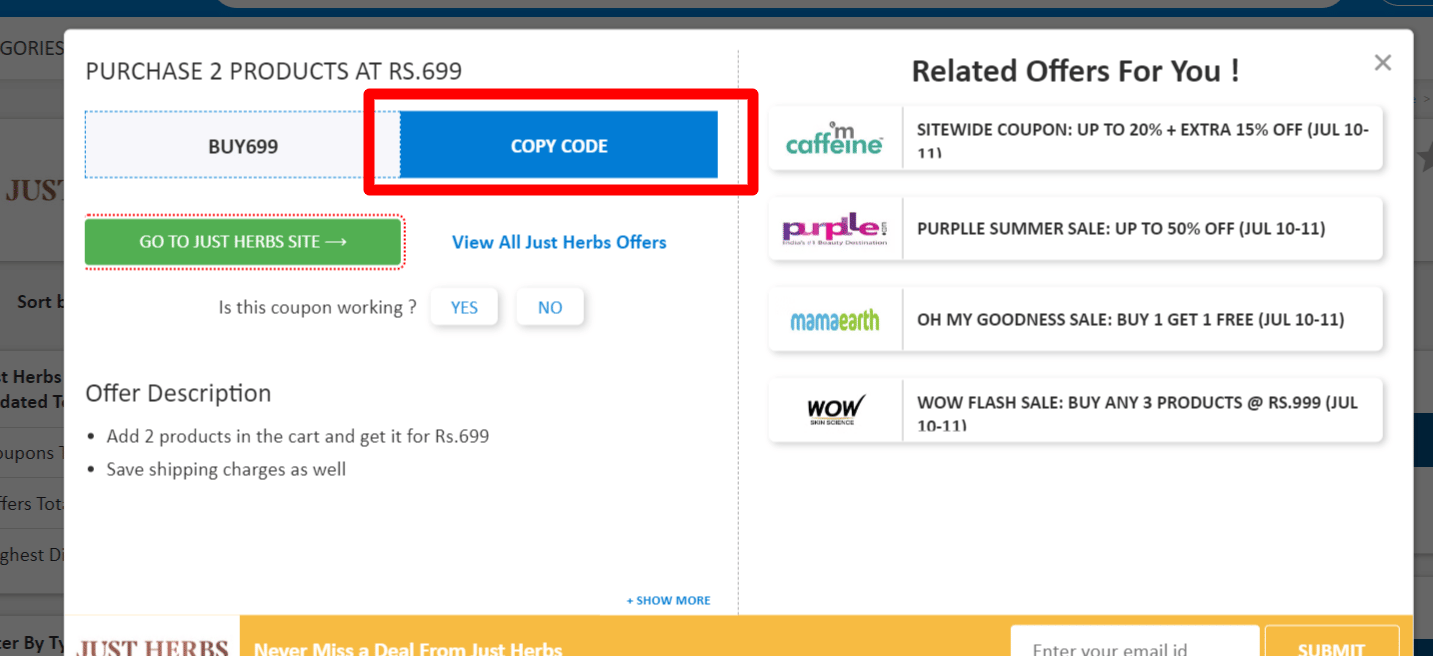Dismiss the coupon popup with the X
The width and height of the screenshot is (1433, 656).
click(1382, 62)
